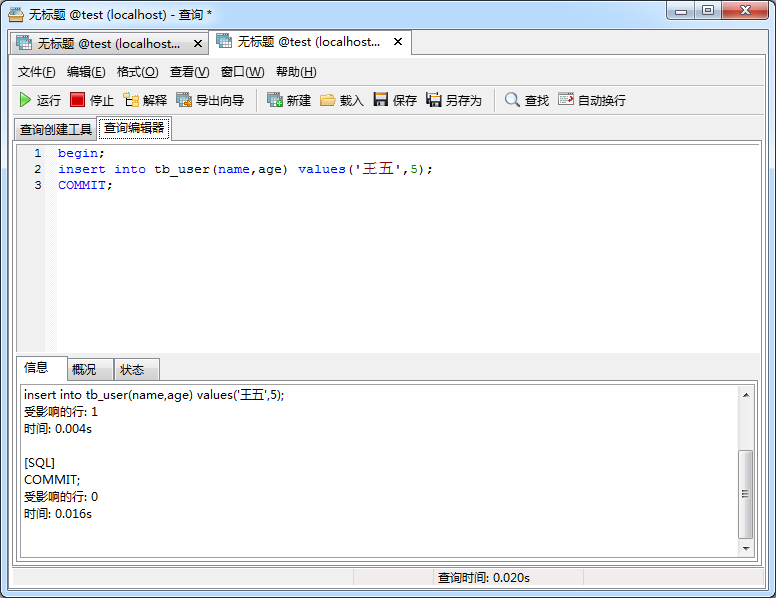776x598 pixels.
Task: Open the 文件(F) menu
Action: [37, 72]
